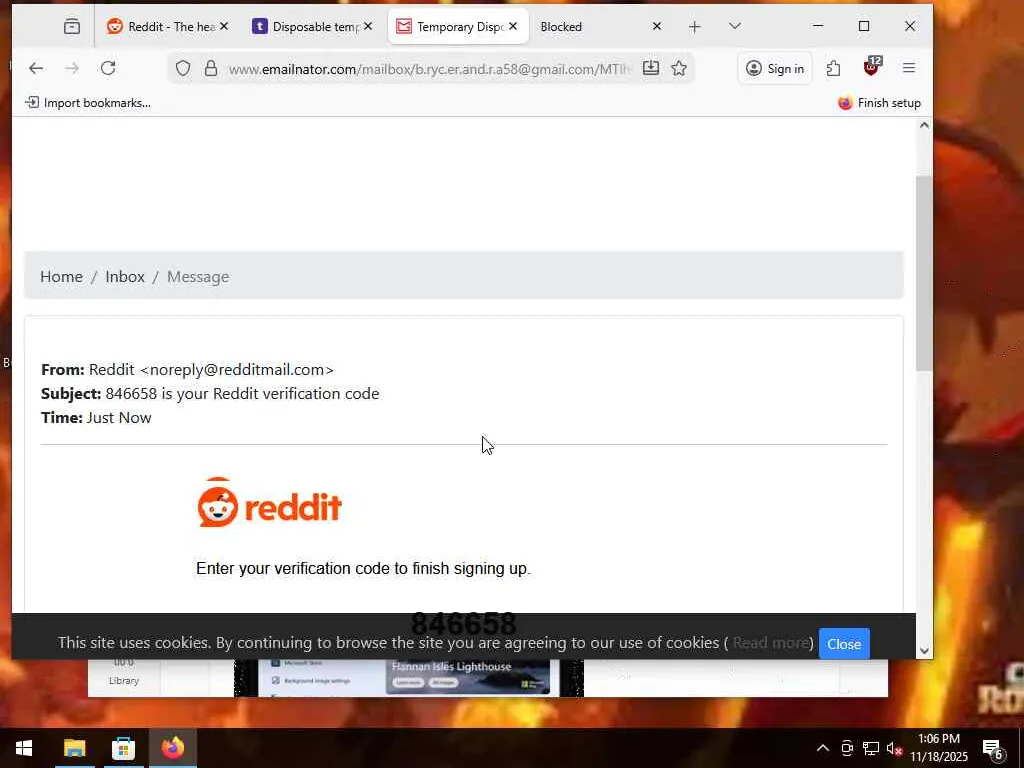Screen dimensions: 1024x768
Task: Click the Sign in button
Action: point(775,69)
